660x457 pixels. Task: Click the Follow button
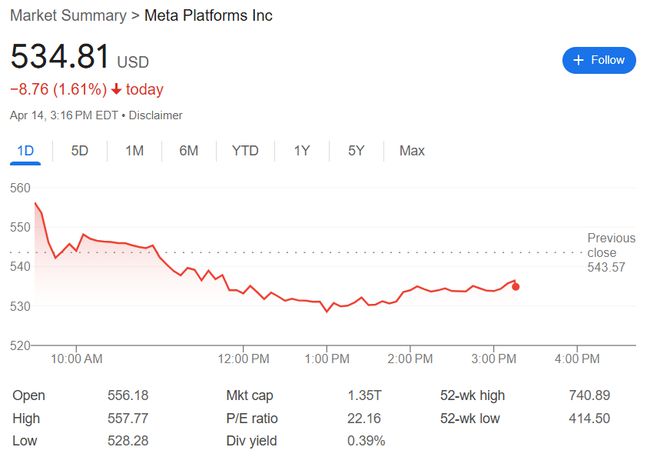point(599,60)
